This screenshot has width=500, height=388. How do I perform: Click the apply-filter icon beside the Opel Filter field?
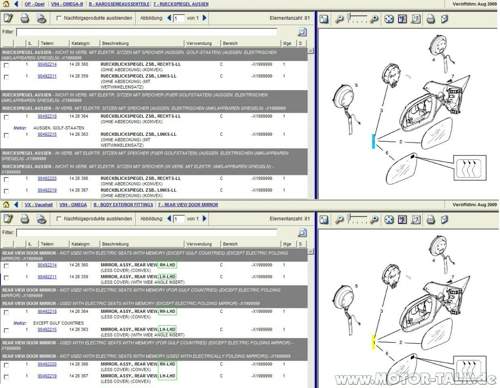[302, 32]
